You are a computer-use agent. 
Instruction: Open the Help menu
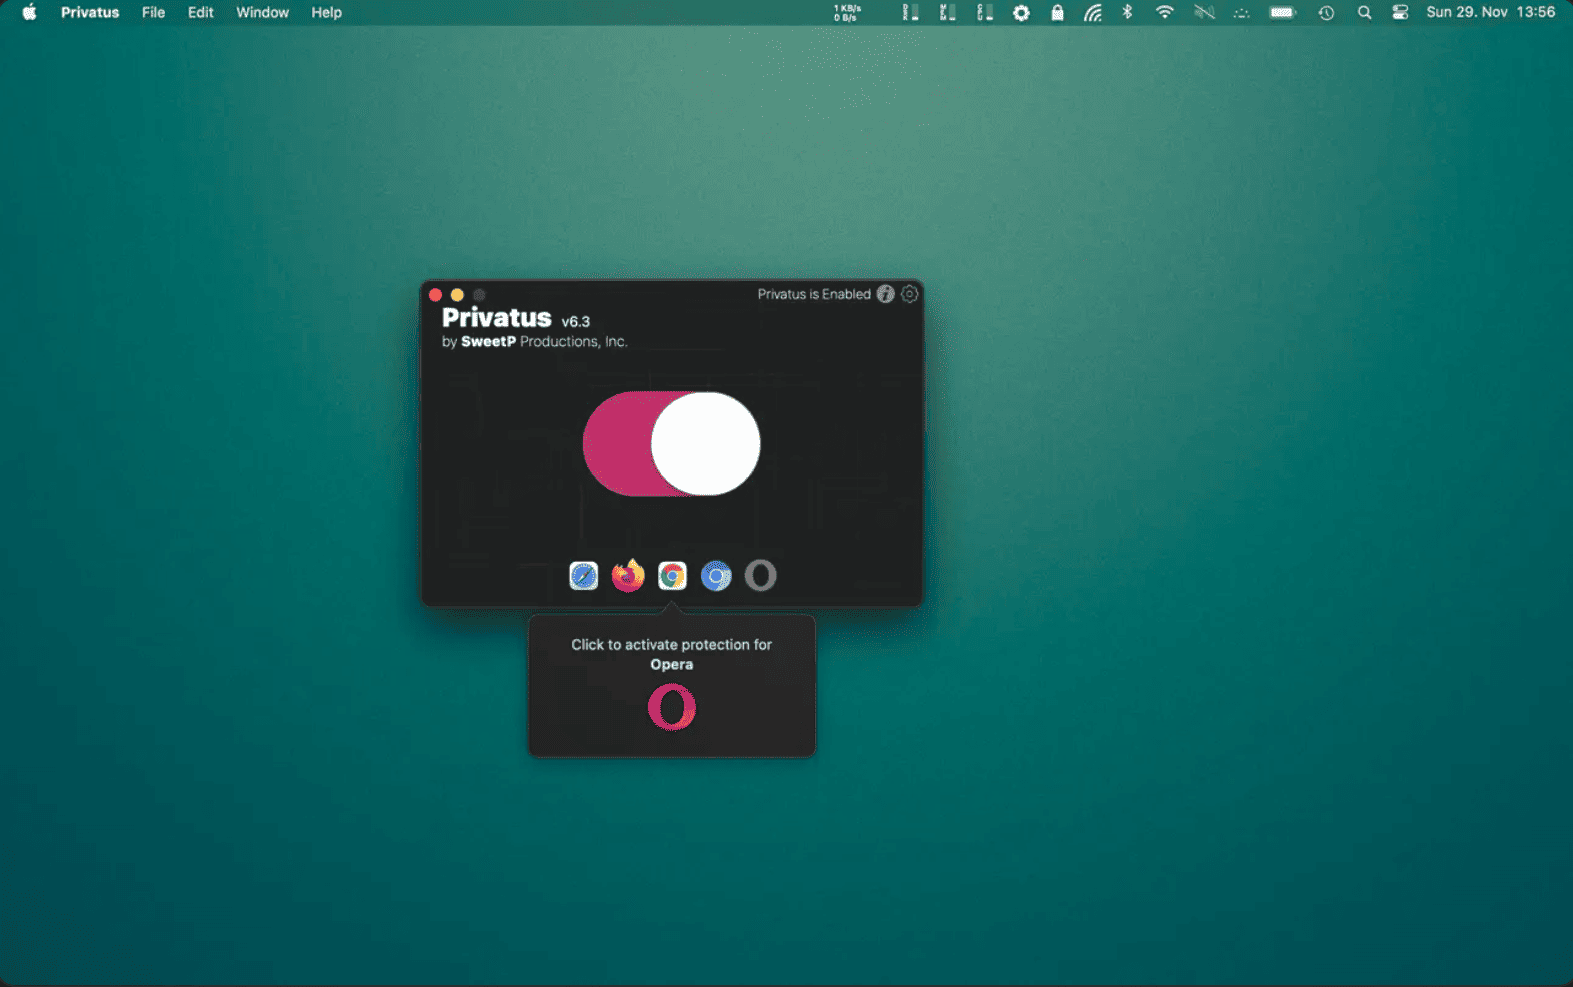326,12
